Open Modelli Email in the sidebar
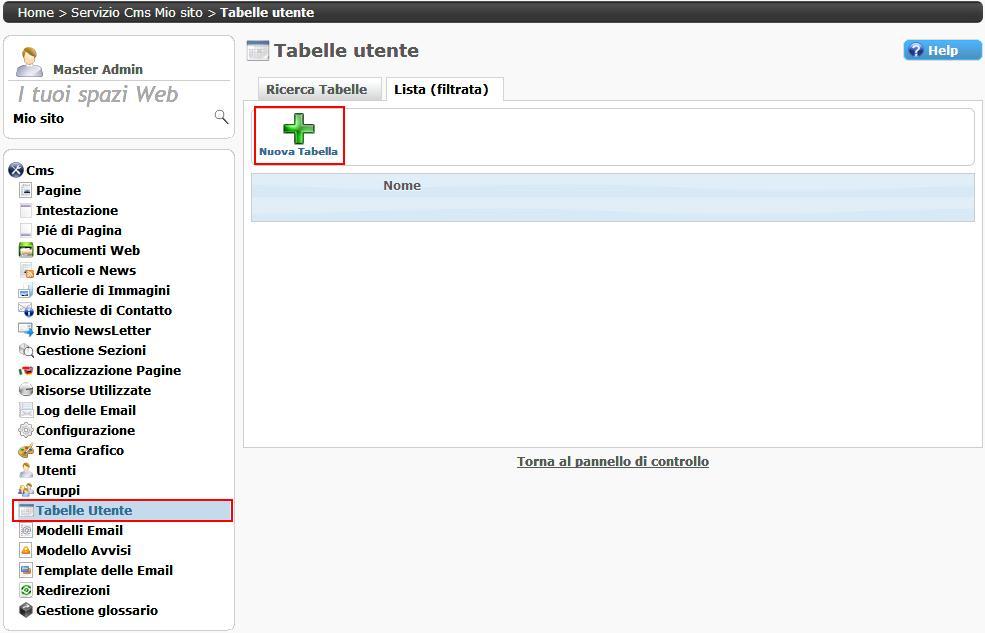This screenshot has height=633, width=985. pos(80,531)
